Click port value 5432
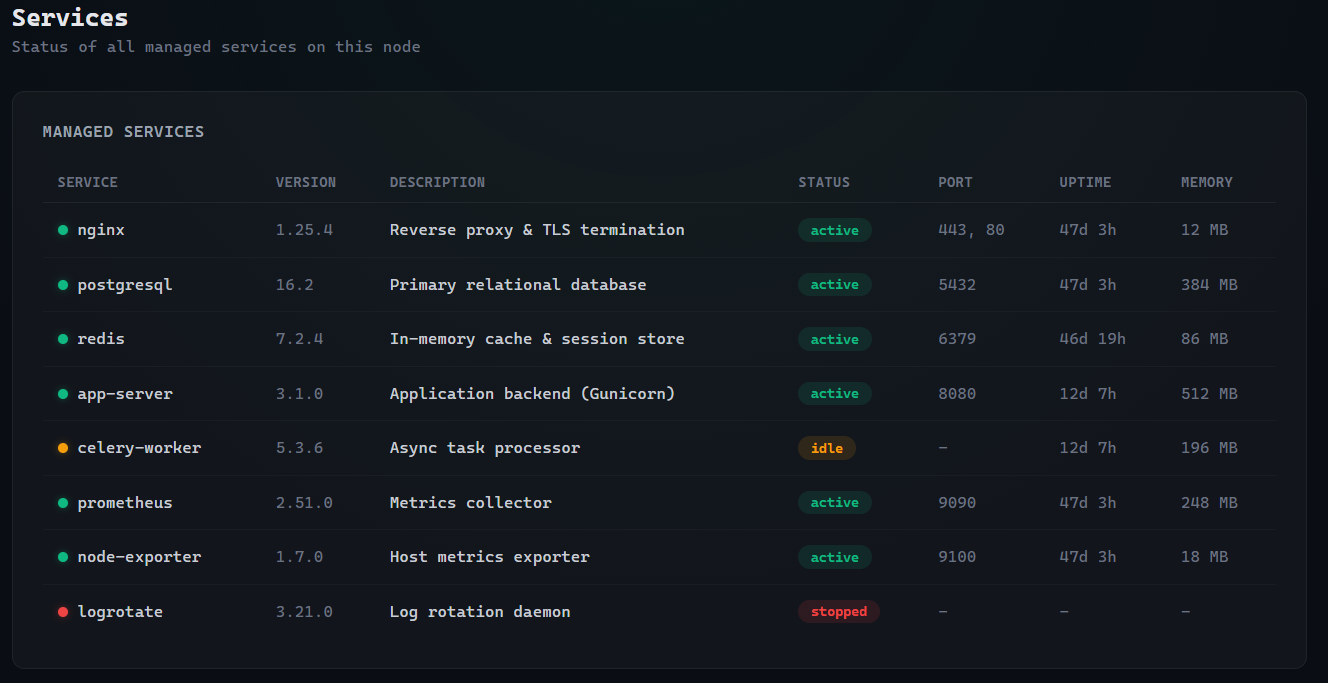 click(x=957, y=285)
